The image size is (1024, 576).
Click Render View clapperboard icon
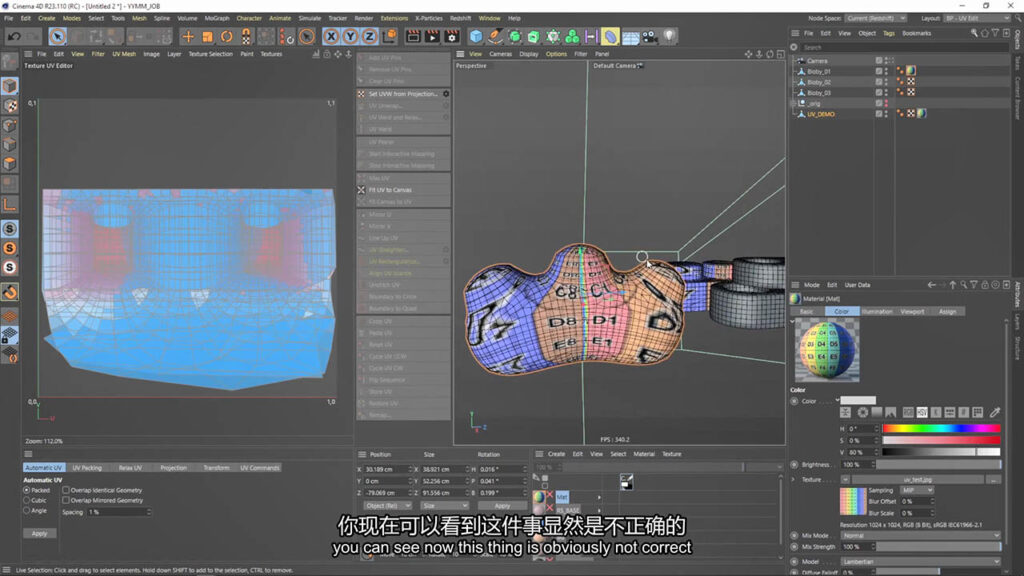413,37
